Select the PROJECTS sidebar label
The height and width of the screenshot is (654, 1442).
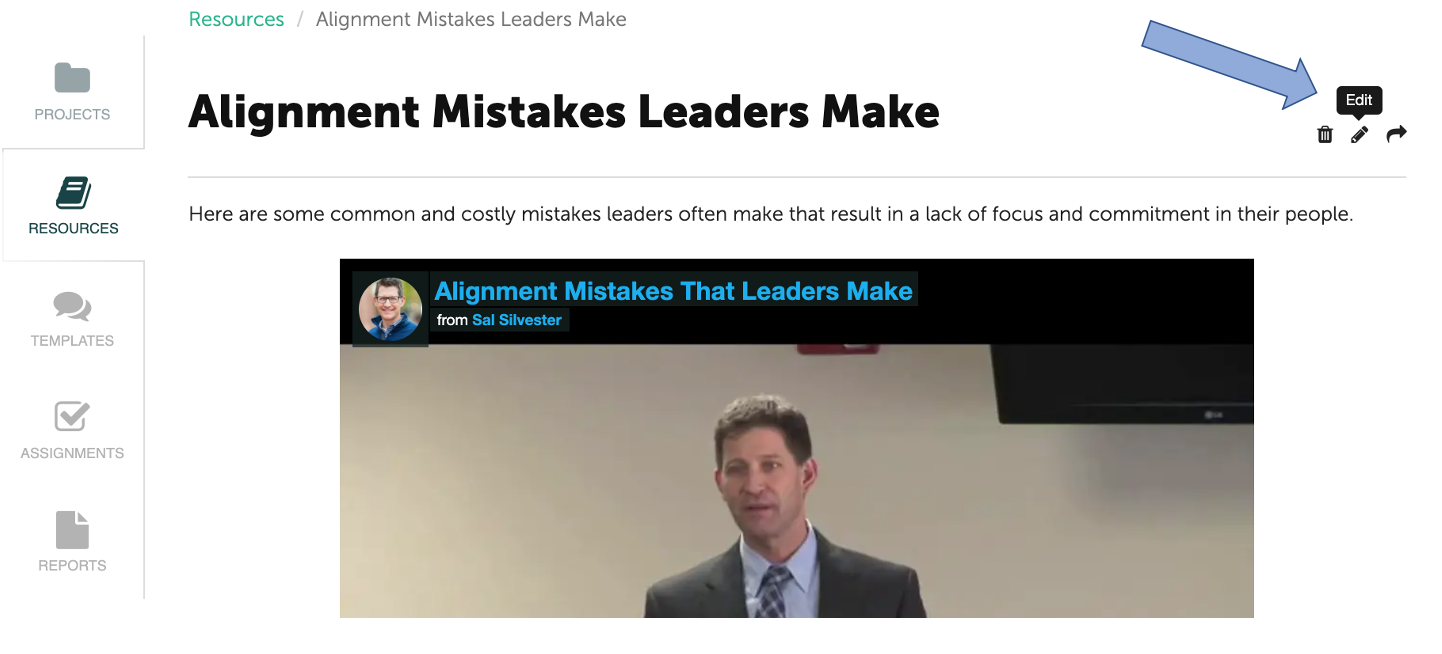click(x=72, y=114)
